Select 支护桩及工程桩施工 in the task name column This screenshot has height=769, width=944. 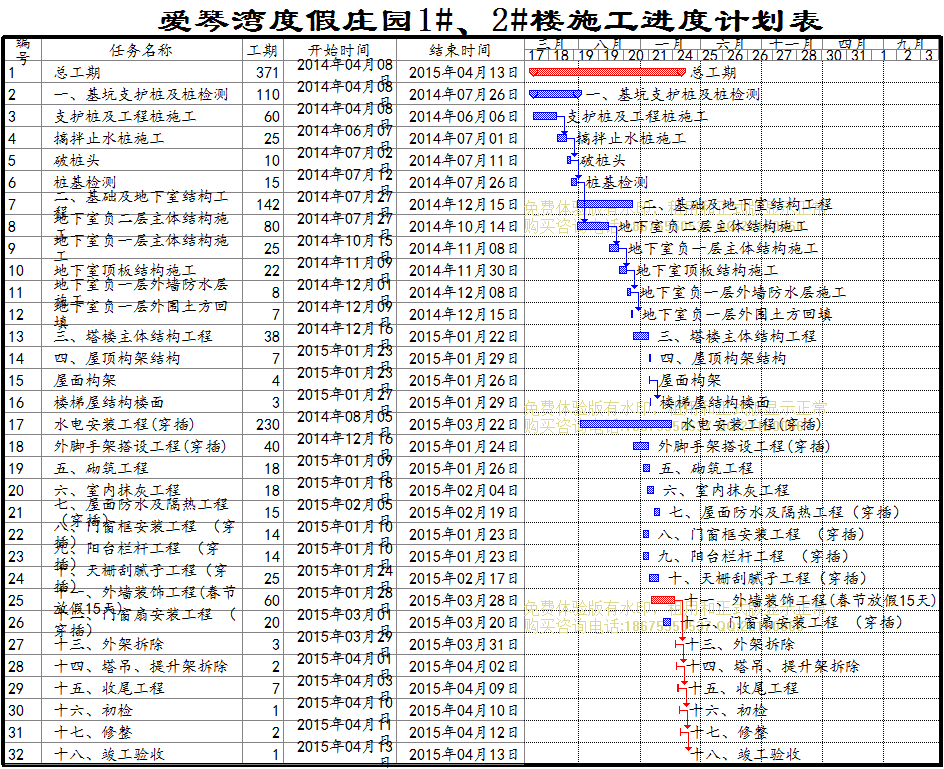[125, 117]
